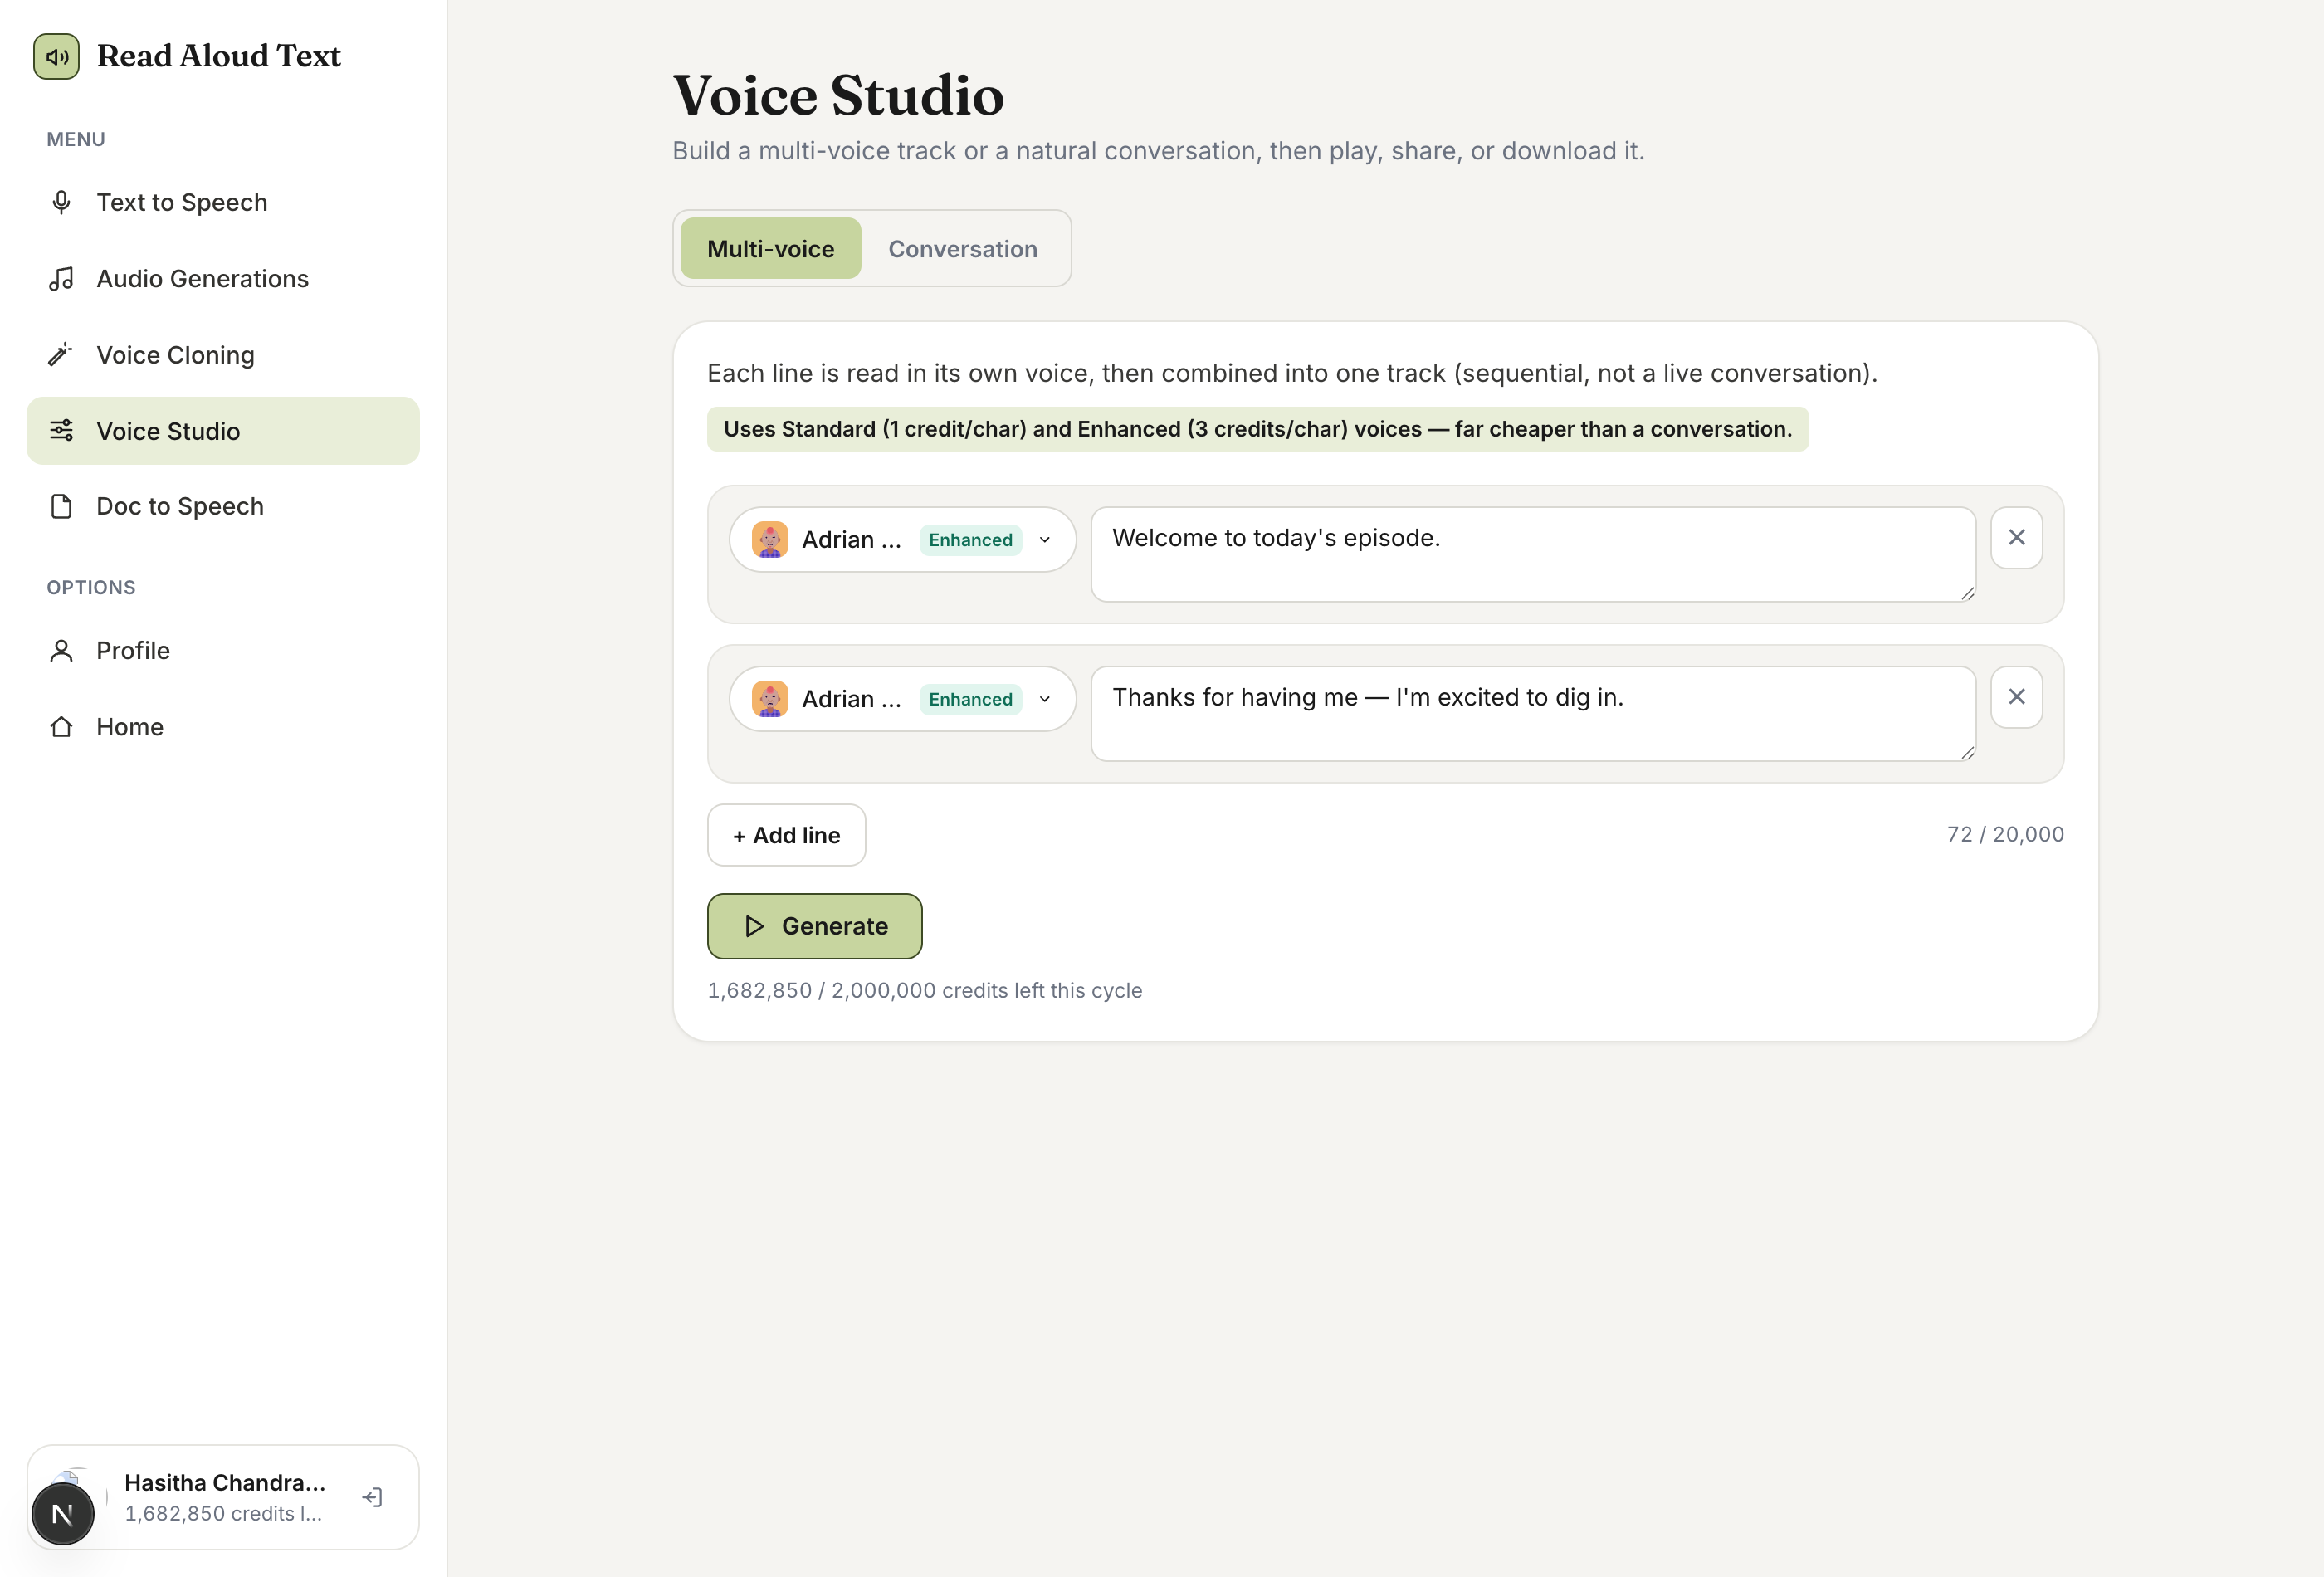The width and height of the screenshot is (2324, 1577).
Task: Click the Generate button
Action: [814, 926]
